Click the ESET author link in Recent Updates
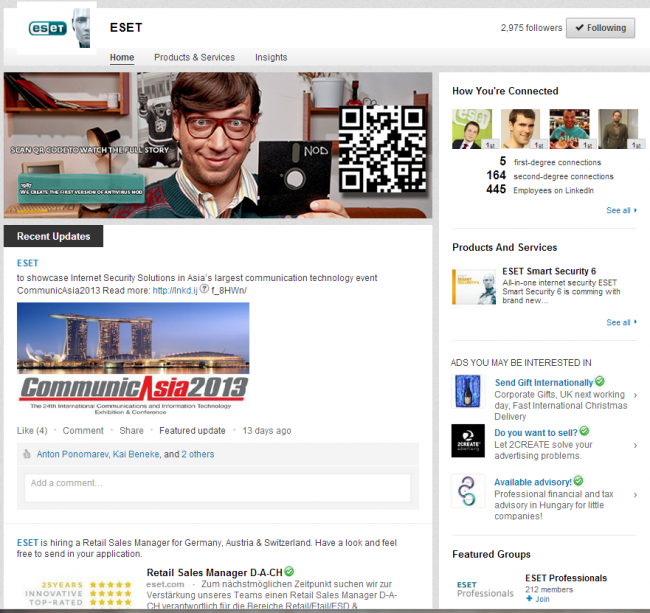The width and height of the screenshot is (650, 613). (x=27, y=263)
